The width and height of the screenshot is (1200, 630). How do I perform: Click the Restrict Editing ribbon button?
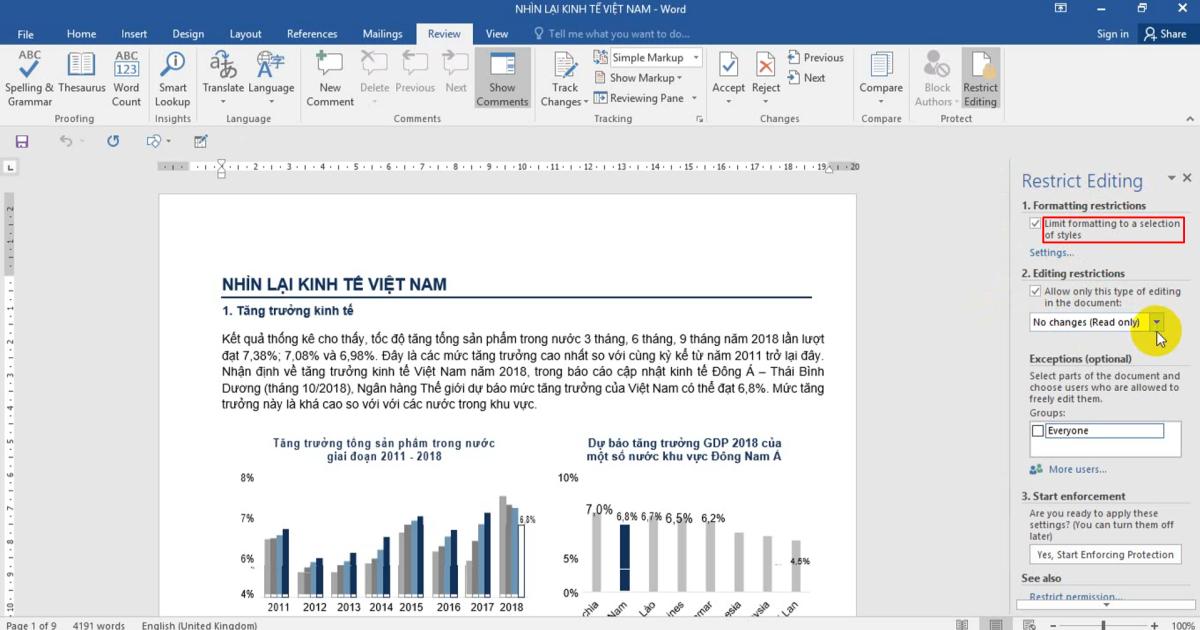coord(980,78)
